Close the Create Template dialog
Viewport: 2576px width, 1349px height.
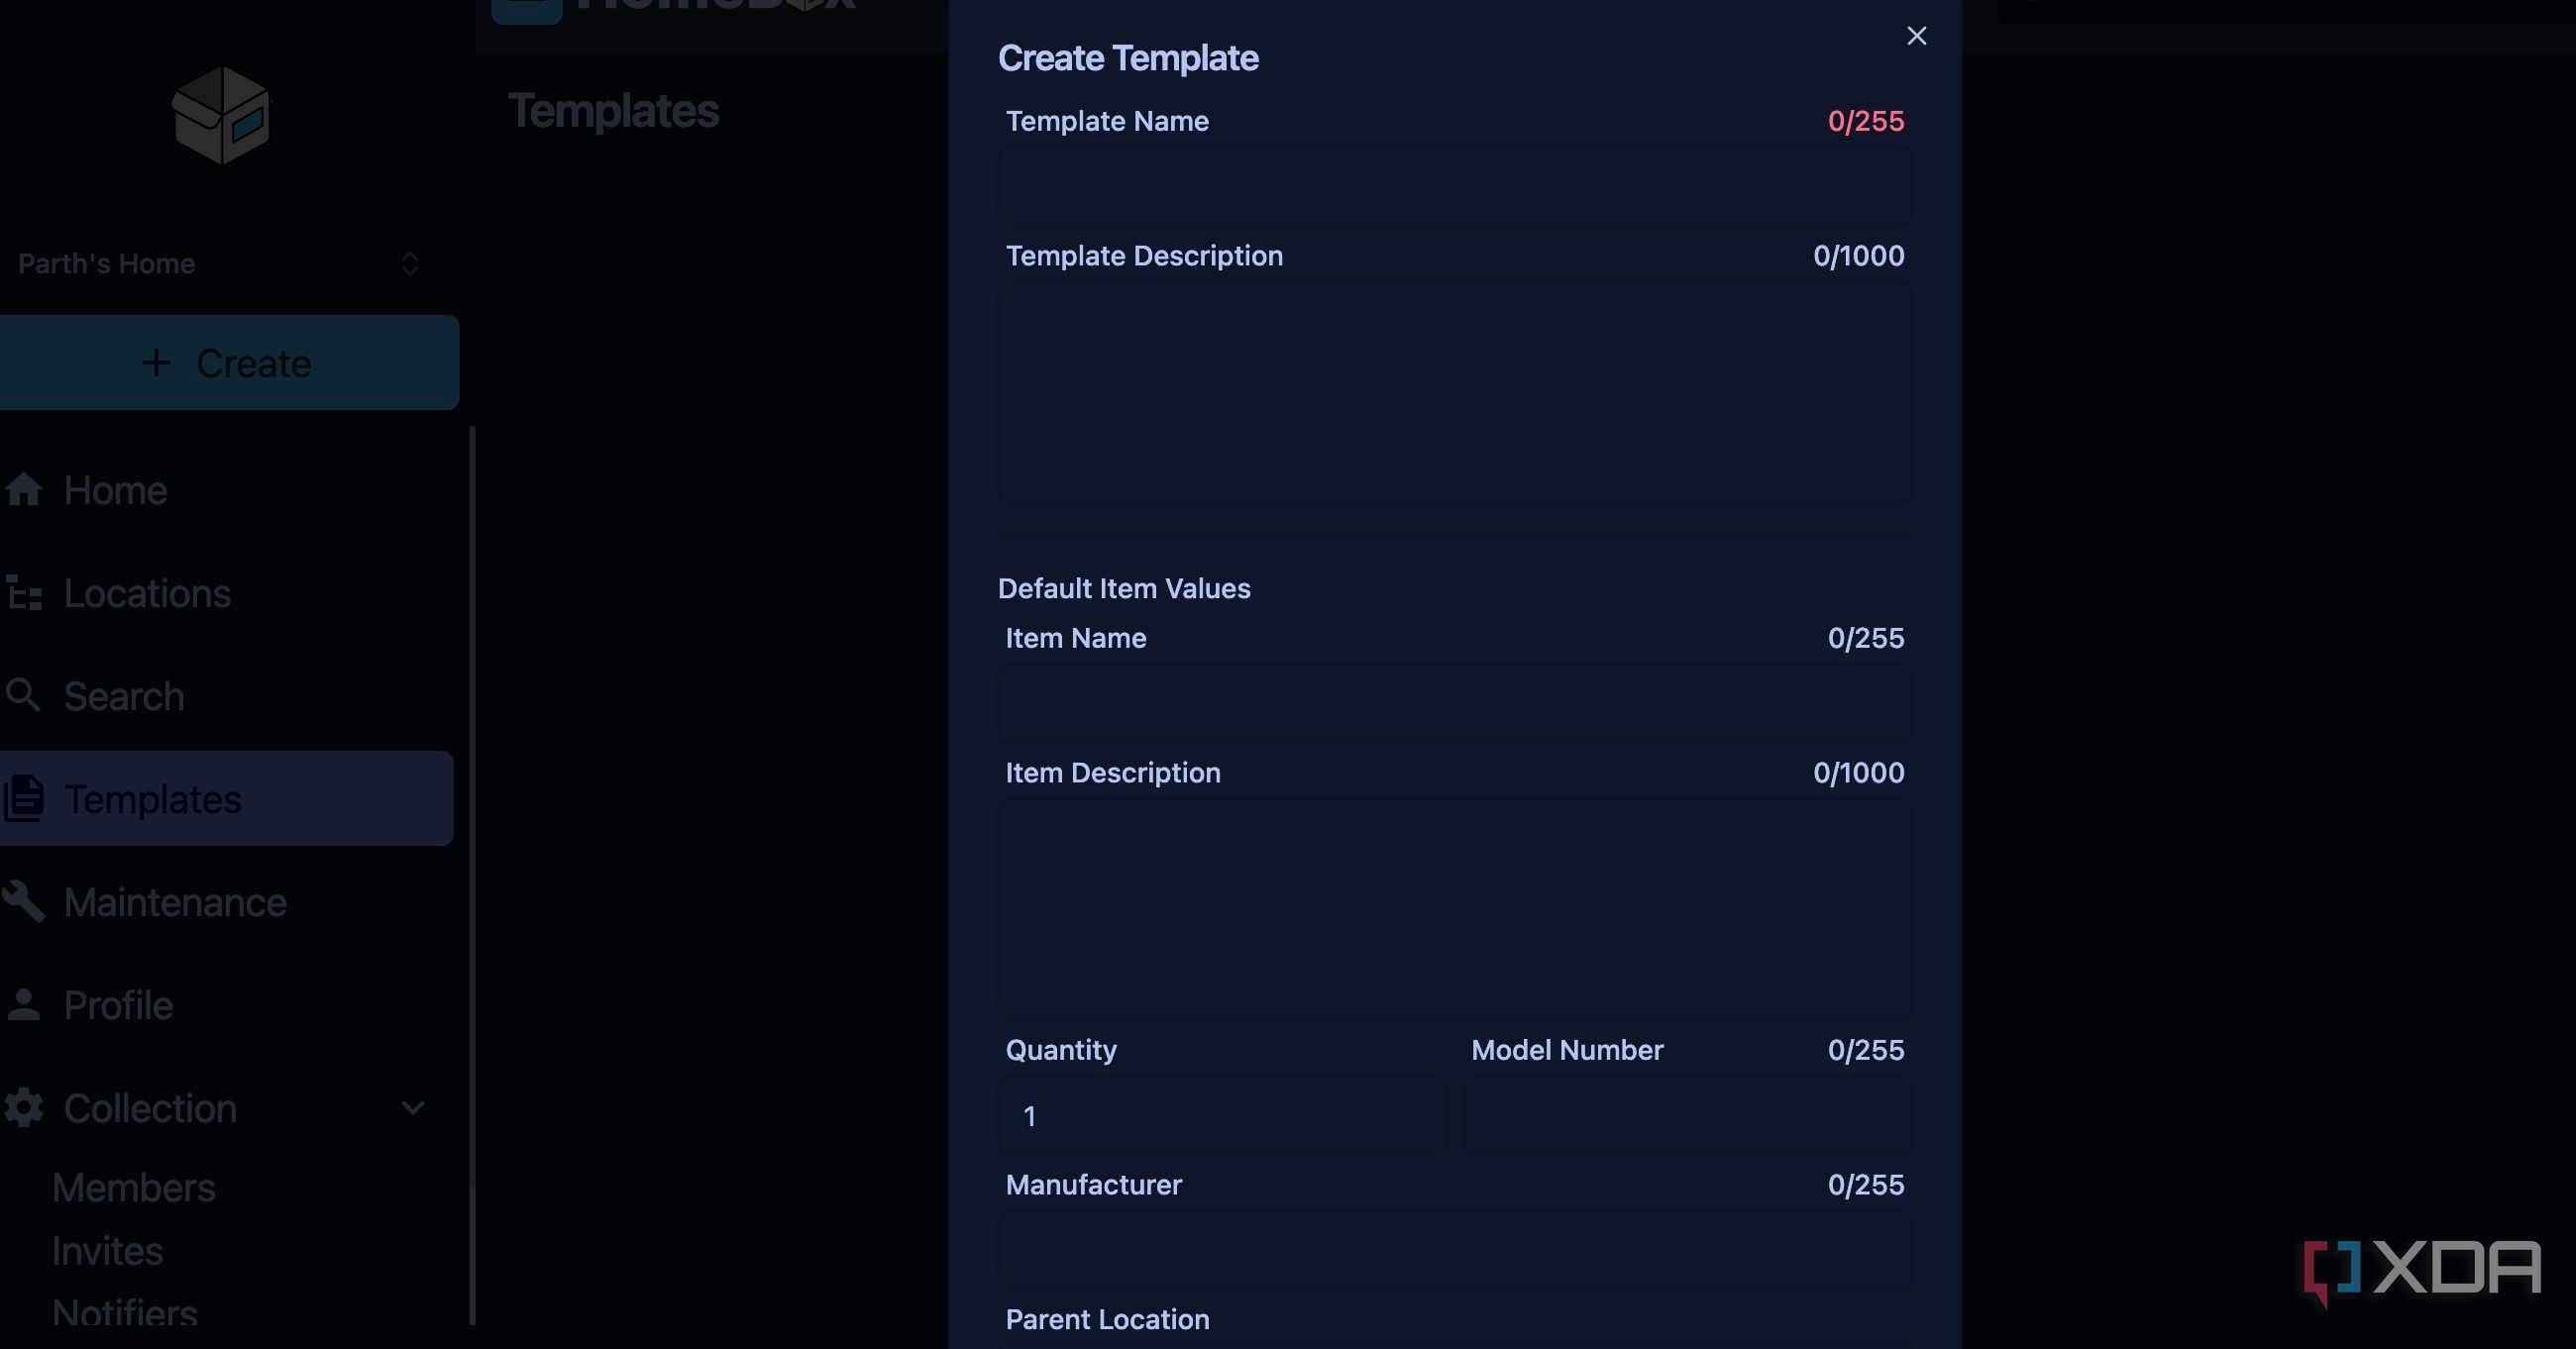[1916, 36]
